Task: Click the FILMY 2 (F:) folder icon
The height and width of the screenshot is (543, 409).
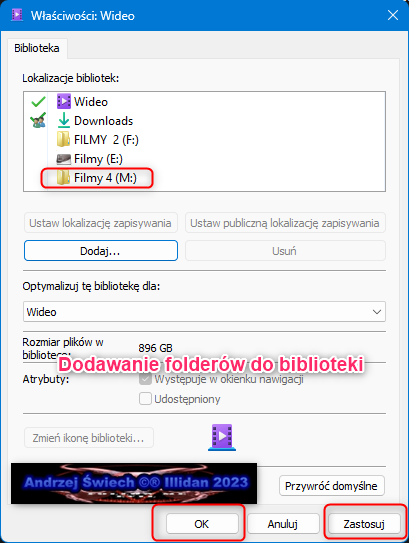Action: 63,139
